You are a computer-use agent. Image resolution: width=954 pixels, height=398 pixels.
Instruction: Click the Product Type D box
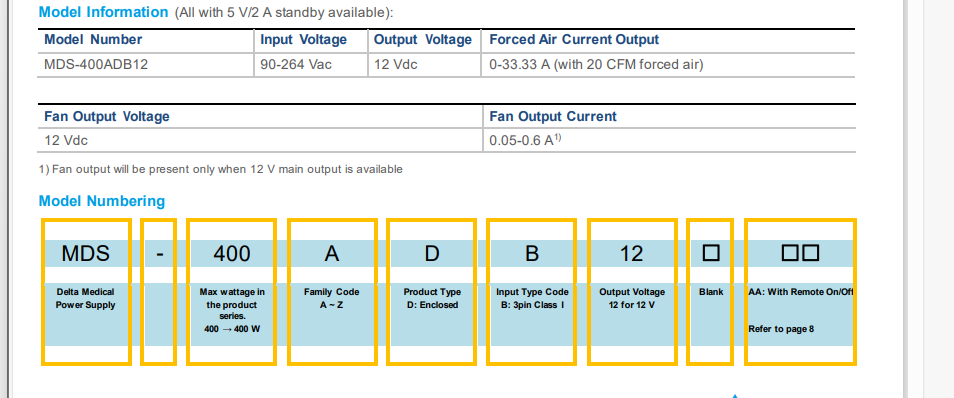(x=431, y=292)
